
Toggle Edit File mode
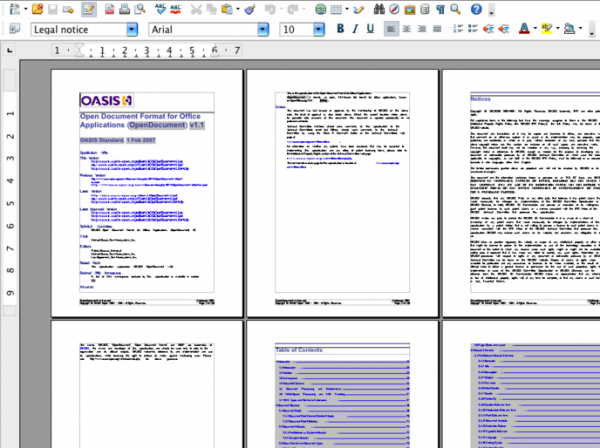point(89,9)
